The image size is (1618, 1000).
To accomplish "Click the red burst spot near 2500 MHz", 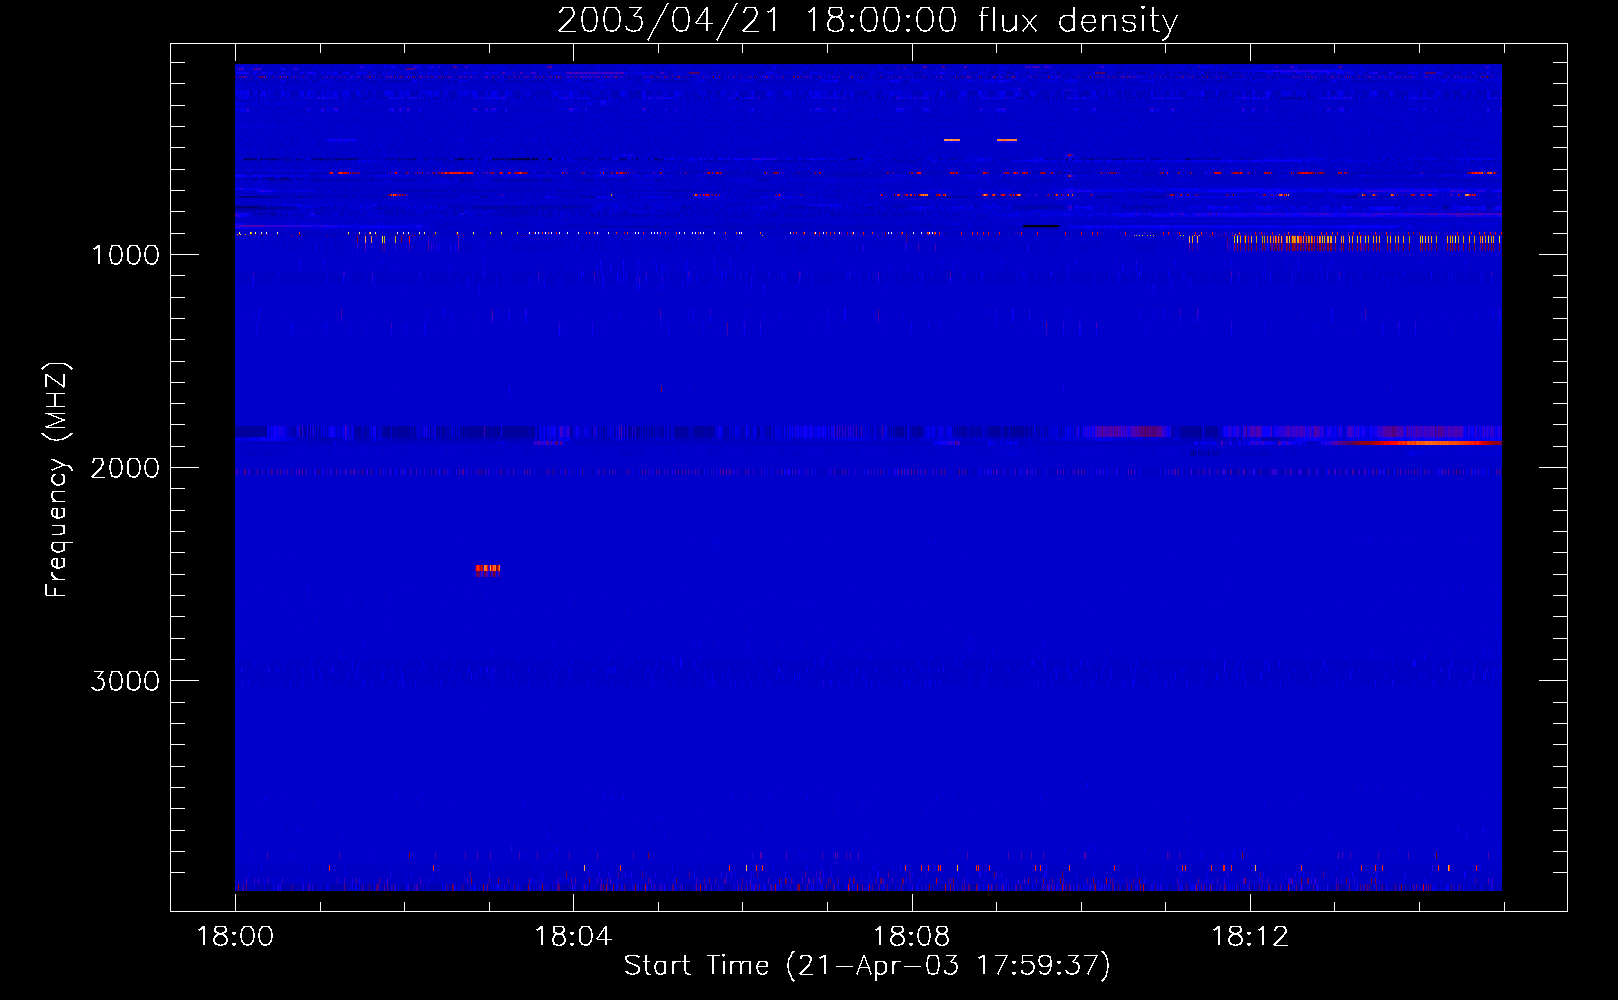I will point(487,569).
